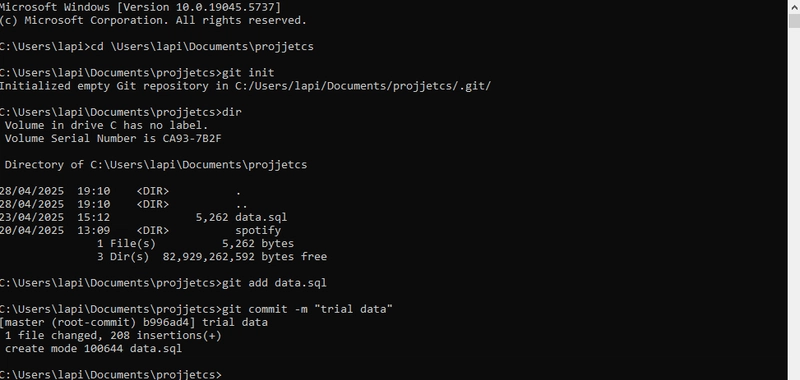Click the empty scrollbar track below thumb
Image resolution: width=800 pixels, height=380 pixels.
coord(794,204)
